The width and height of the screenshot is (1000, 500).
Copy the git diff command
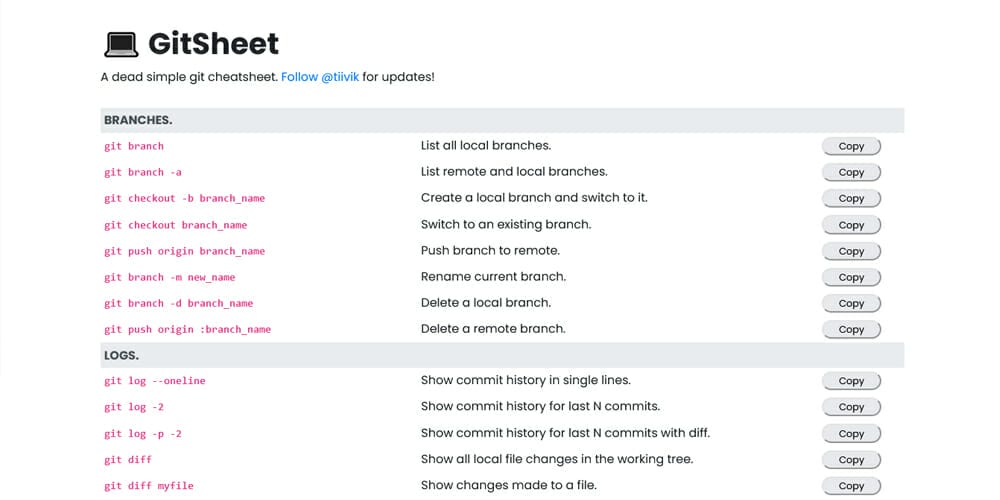tap(851, 460)
